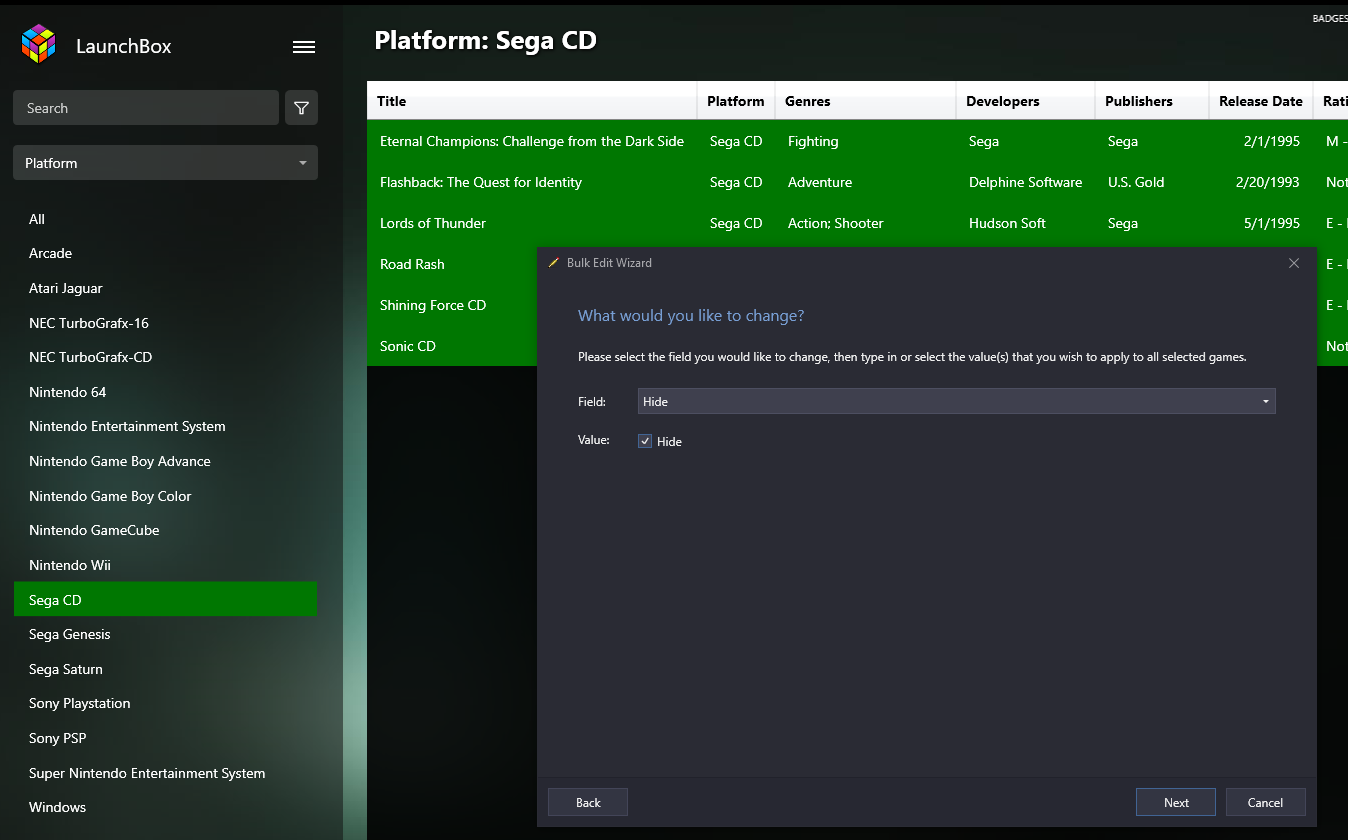The height and width of the screenshot is (840, 1348).
Task: Expand the Field dropdown set to Hide
Action: [x=956, y=401]
